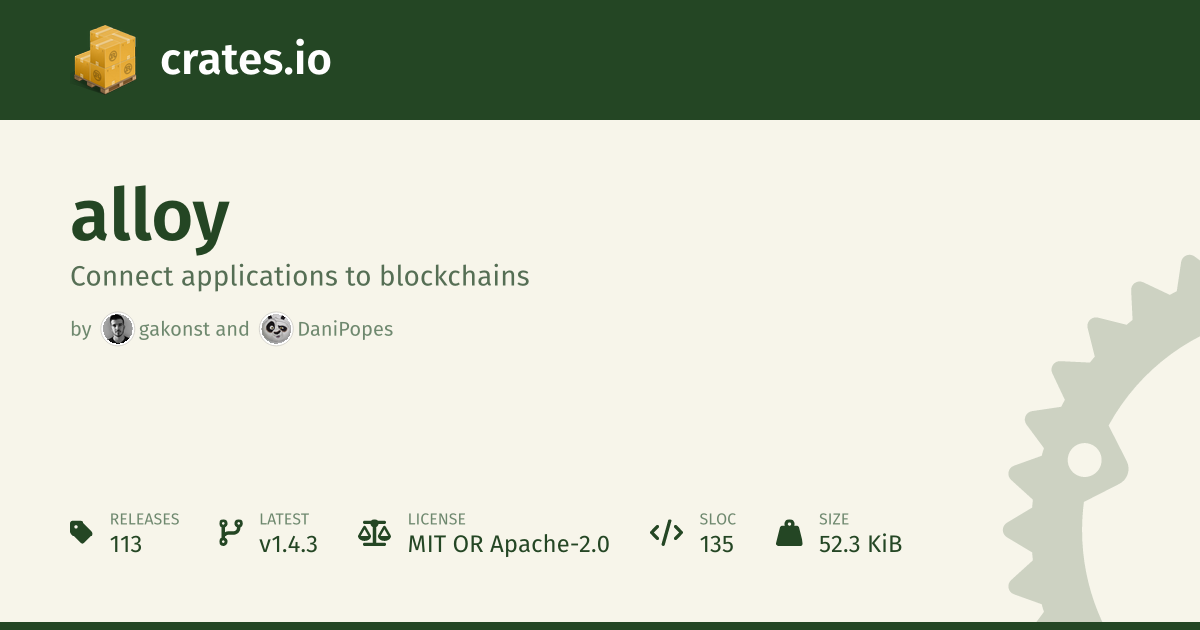This screenshot has width=1200, height=630.
Task: Click the git branch latest icon
Action: 231,533
